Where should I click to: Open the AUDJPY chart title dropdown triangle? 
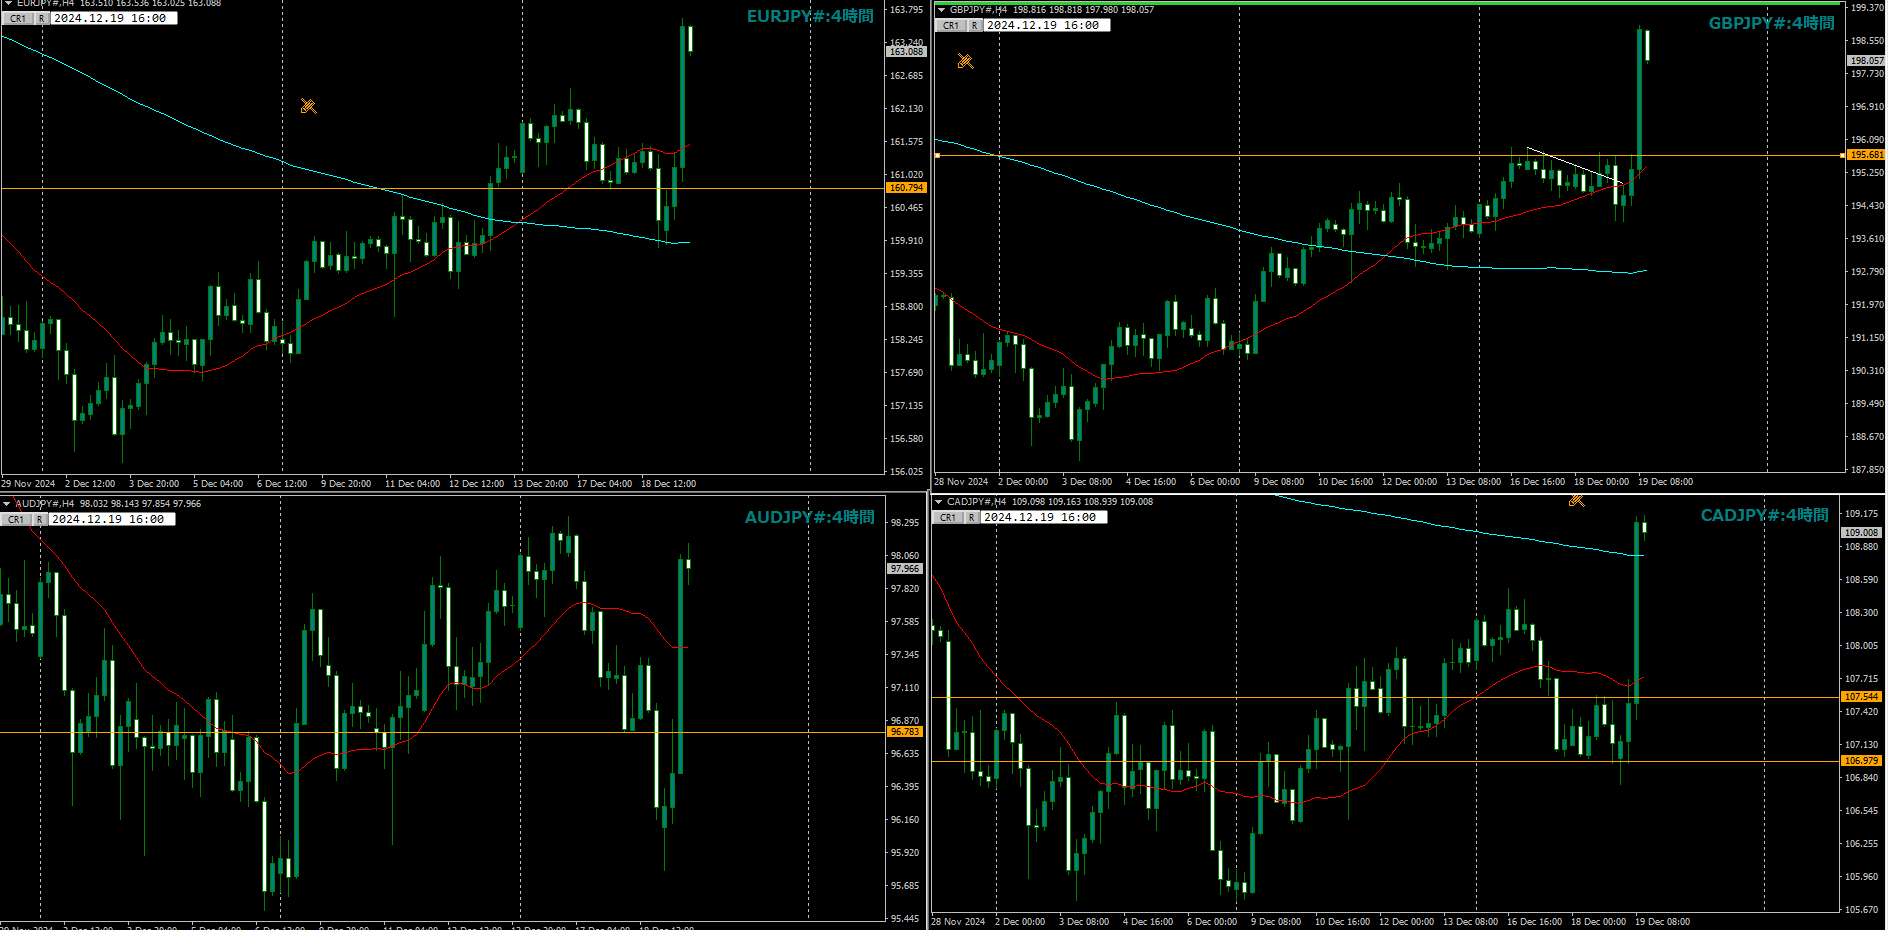7,504
